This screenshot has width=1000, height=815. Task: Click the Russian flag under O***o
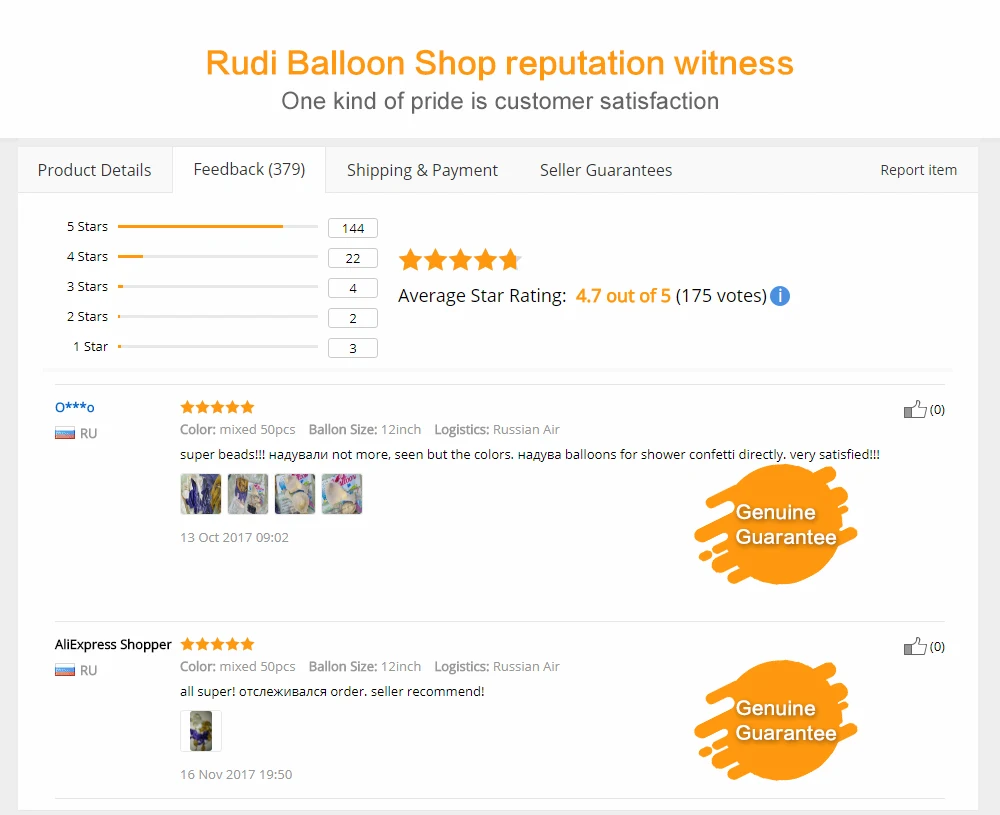tap(65, 434)
